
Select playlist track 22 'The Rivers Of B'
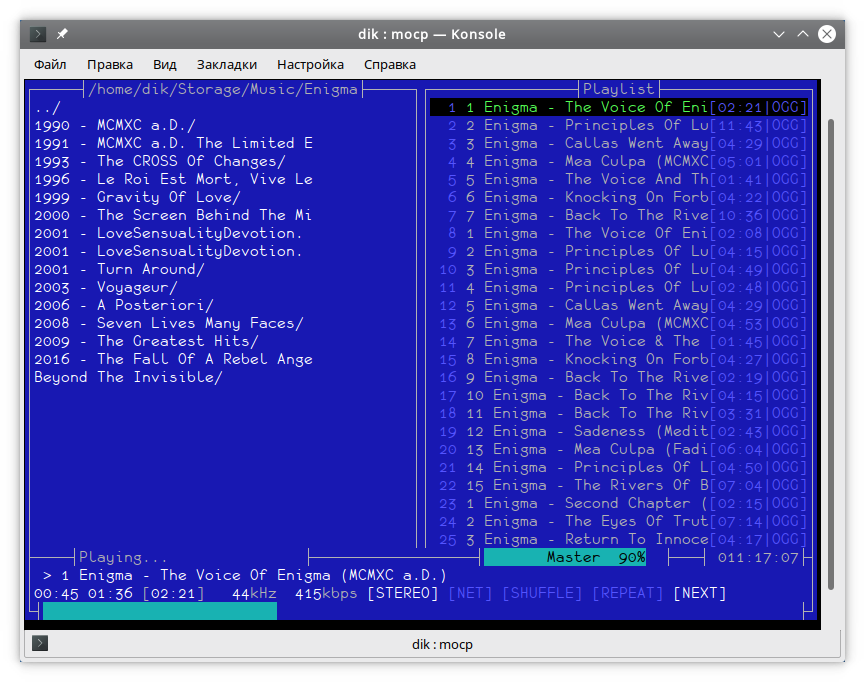618,486
